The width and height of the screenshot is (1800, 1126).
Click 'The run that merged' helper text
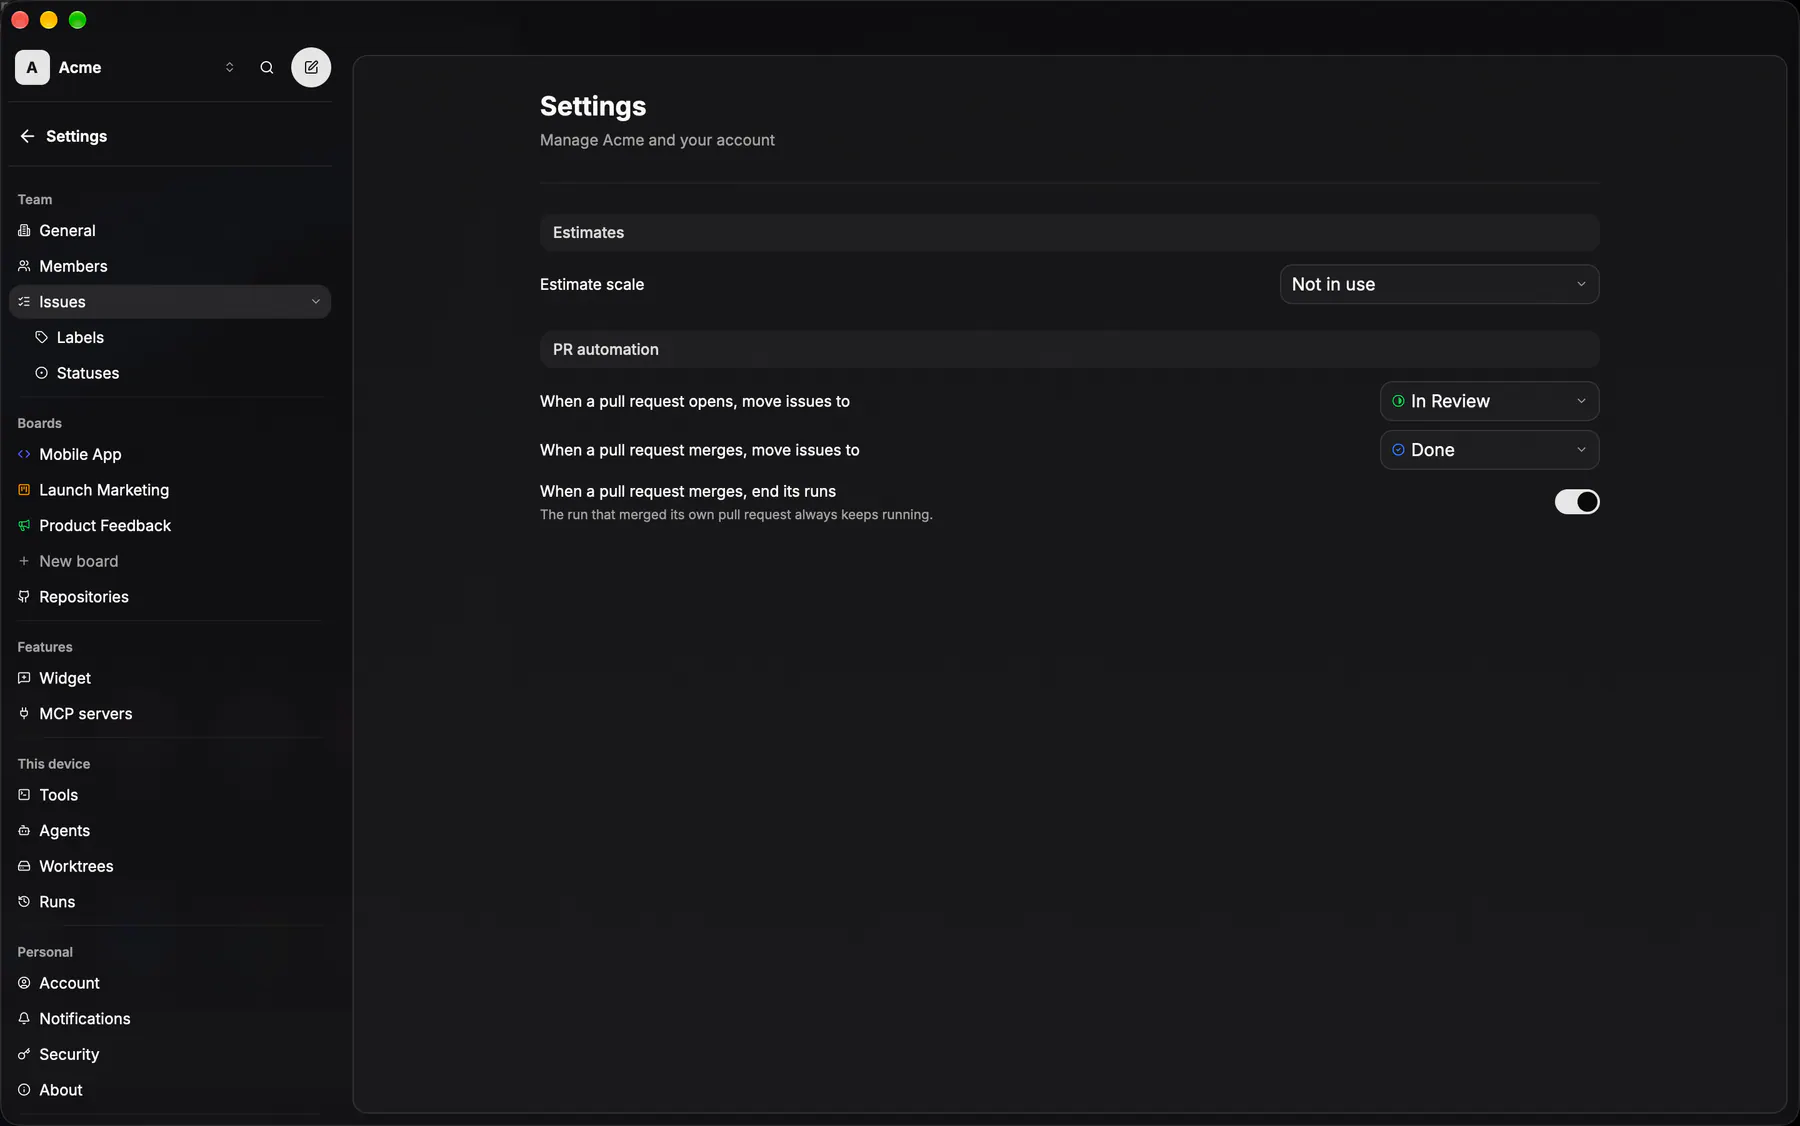click(736, 515)
